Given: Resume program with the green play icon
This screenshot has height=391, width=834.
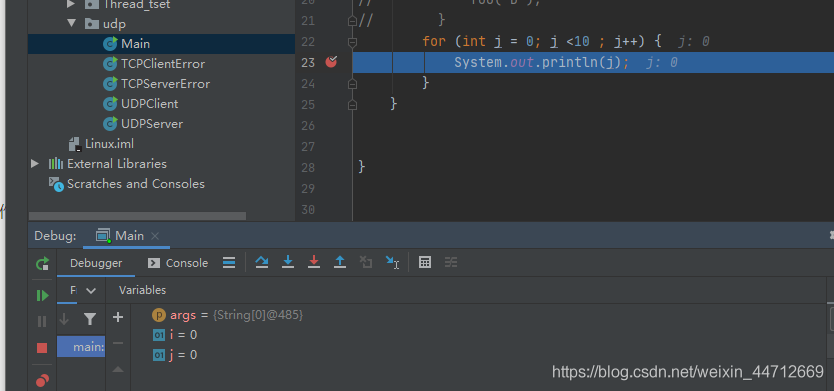Looking at the screenshot, I should [42, 295].
